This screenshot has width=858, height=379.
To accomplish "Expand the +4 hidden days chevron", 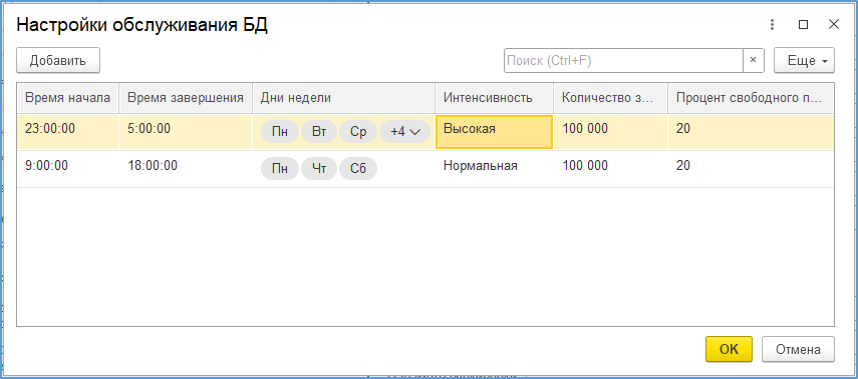I will (405, 132).
